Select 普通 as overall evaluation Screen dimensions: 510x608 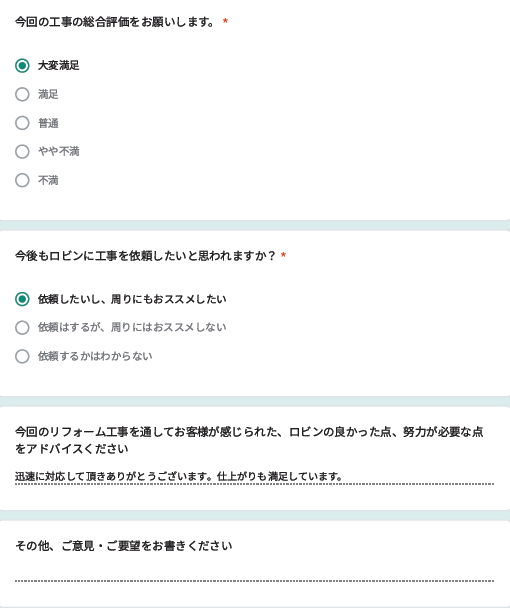(22, 123)
